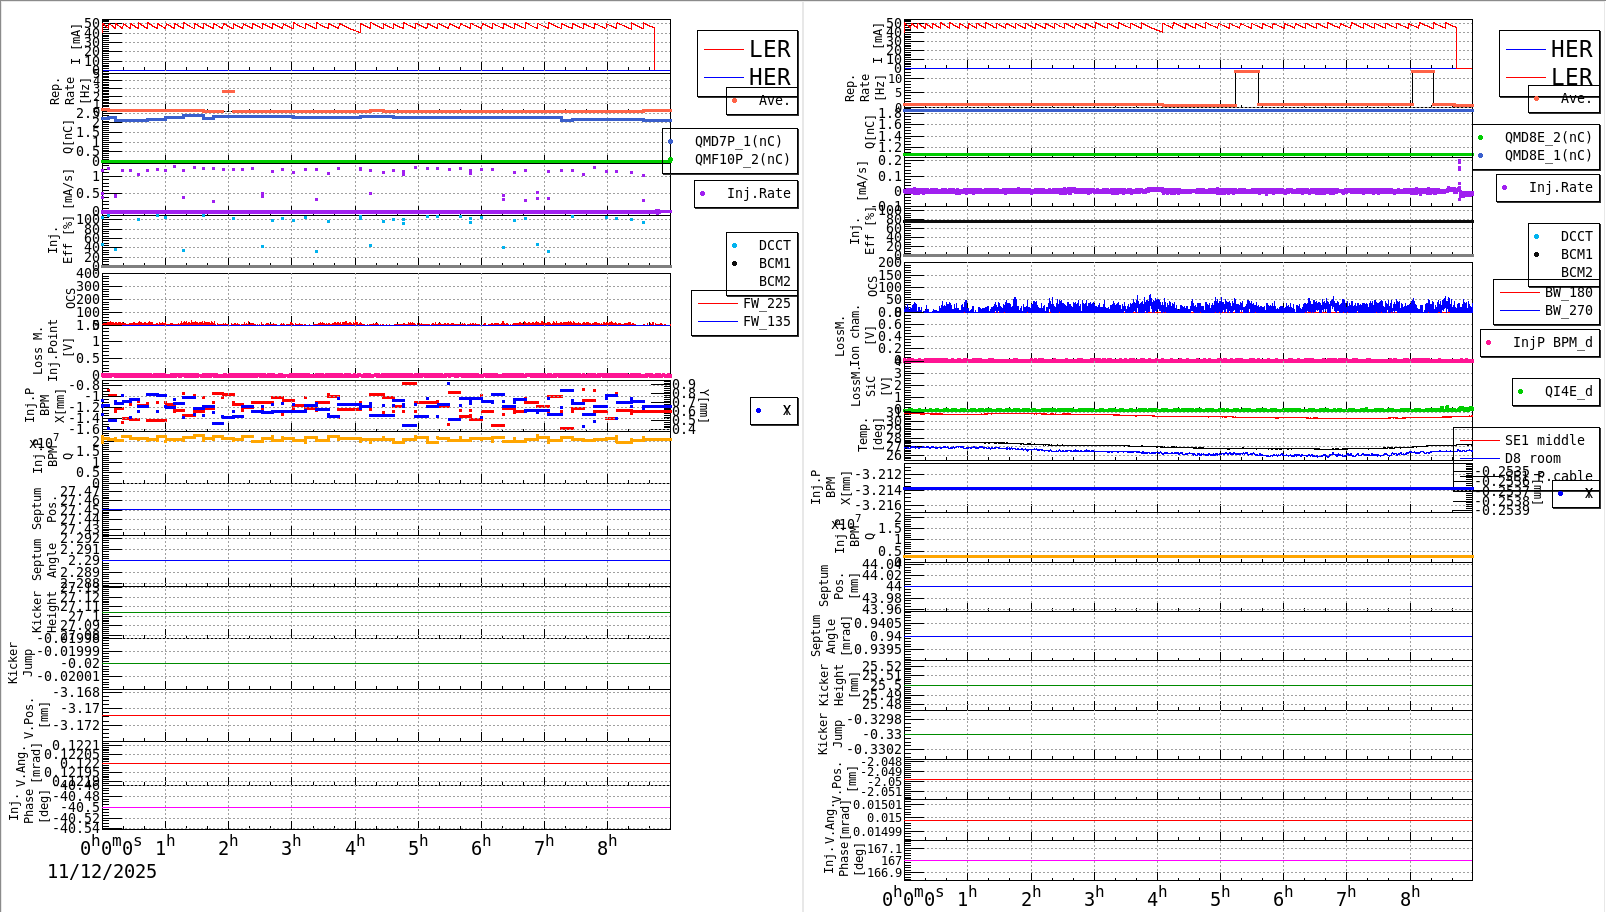Click the green QMF10P_2(nC) color marker

point(671,158)
